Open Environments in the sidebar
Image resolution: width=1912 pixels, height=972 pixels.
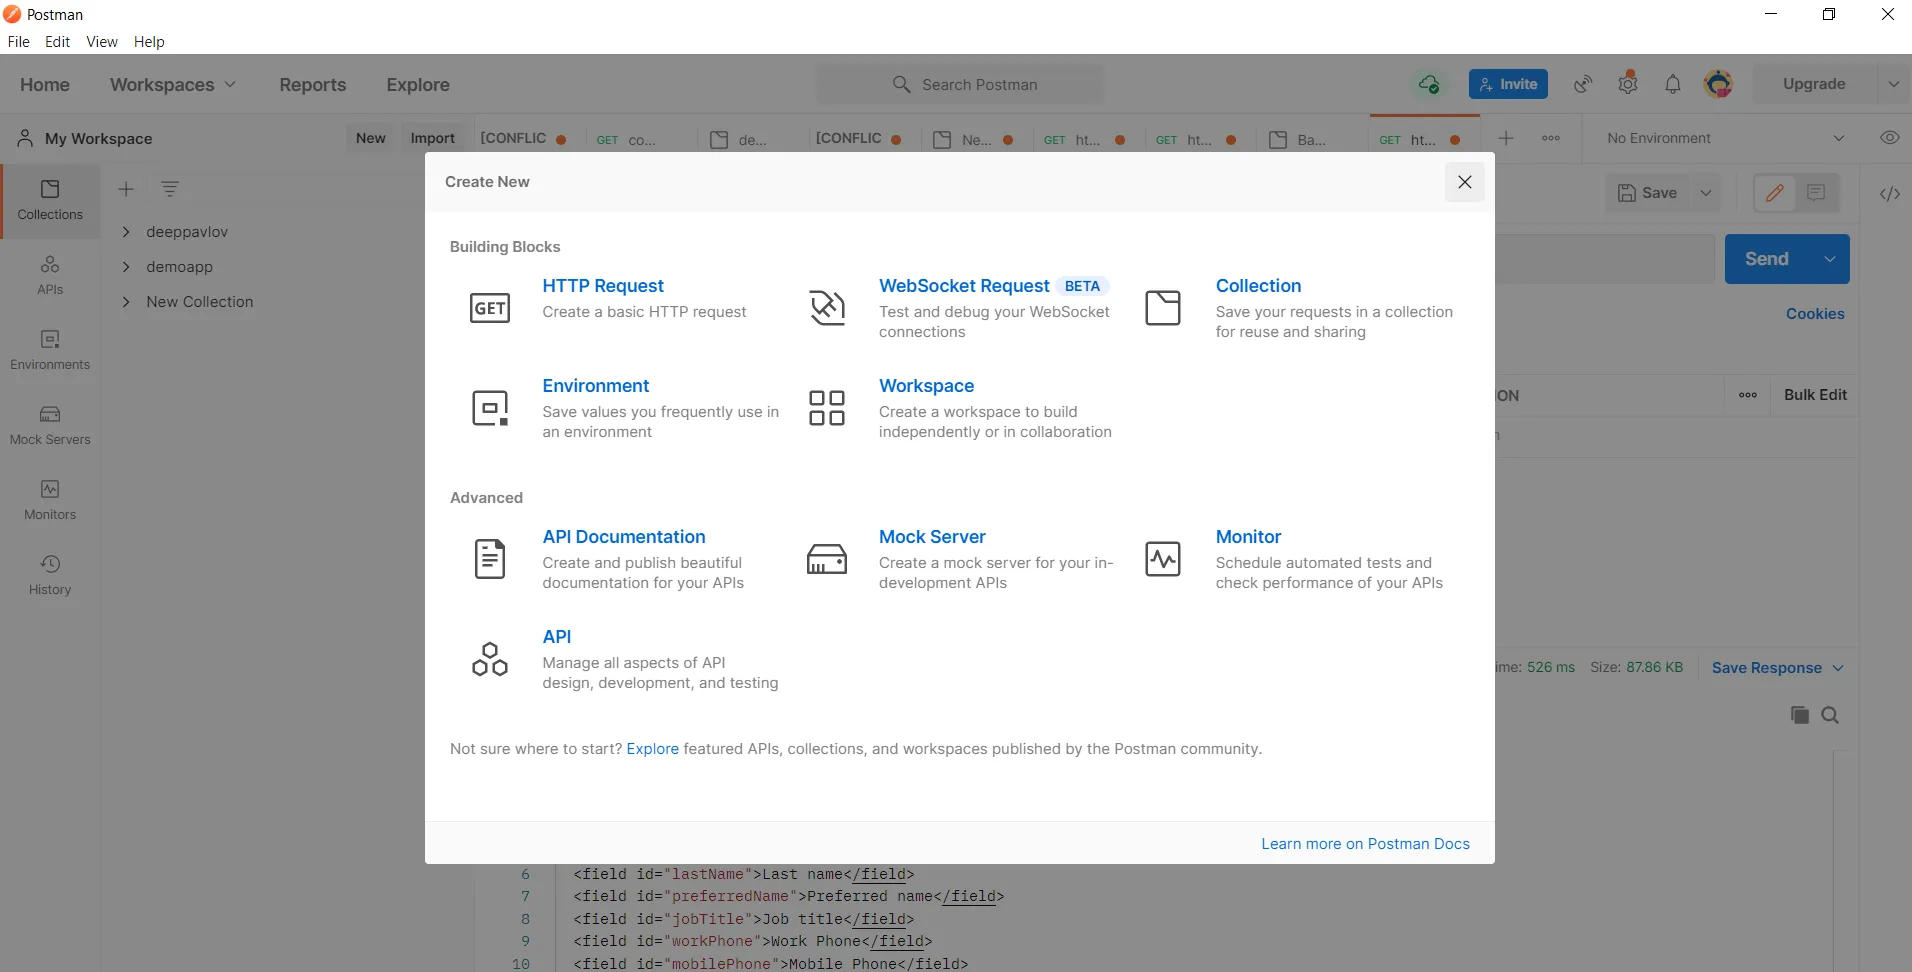[50, 351]
